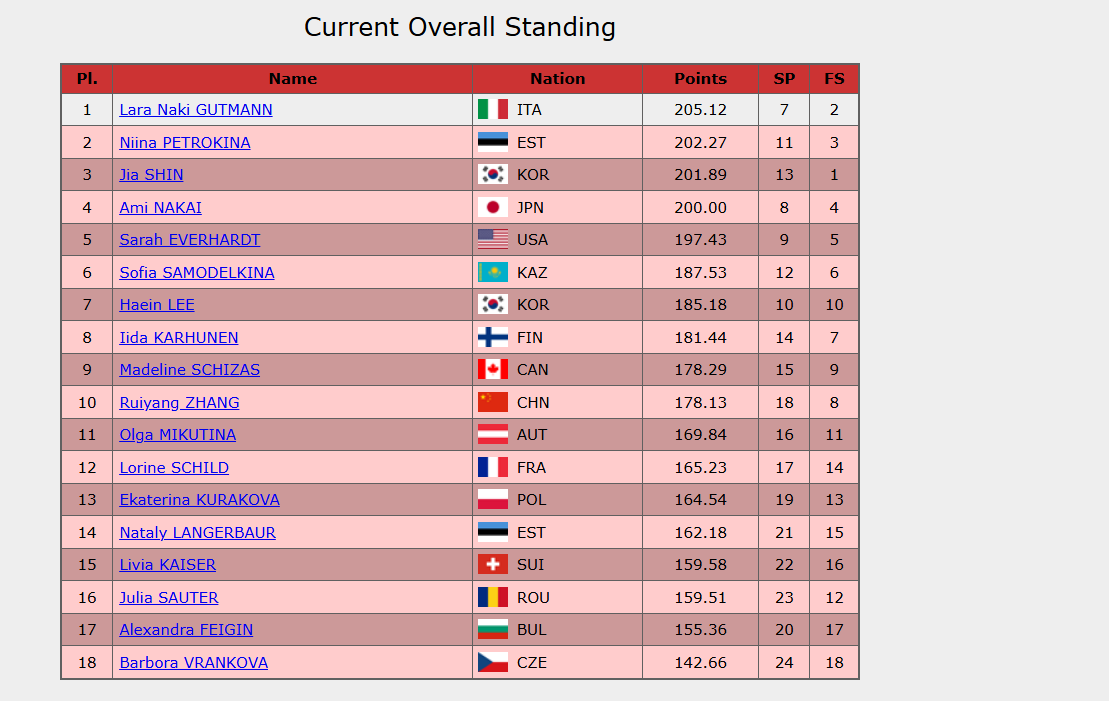
Task: Click the Czech Republic flag icon
Action: tap(493, 663)
